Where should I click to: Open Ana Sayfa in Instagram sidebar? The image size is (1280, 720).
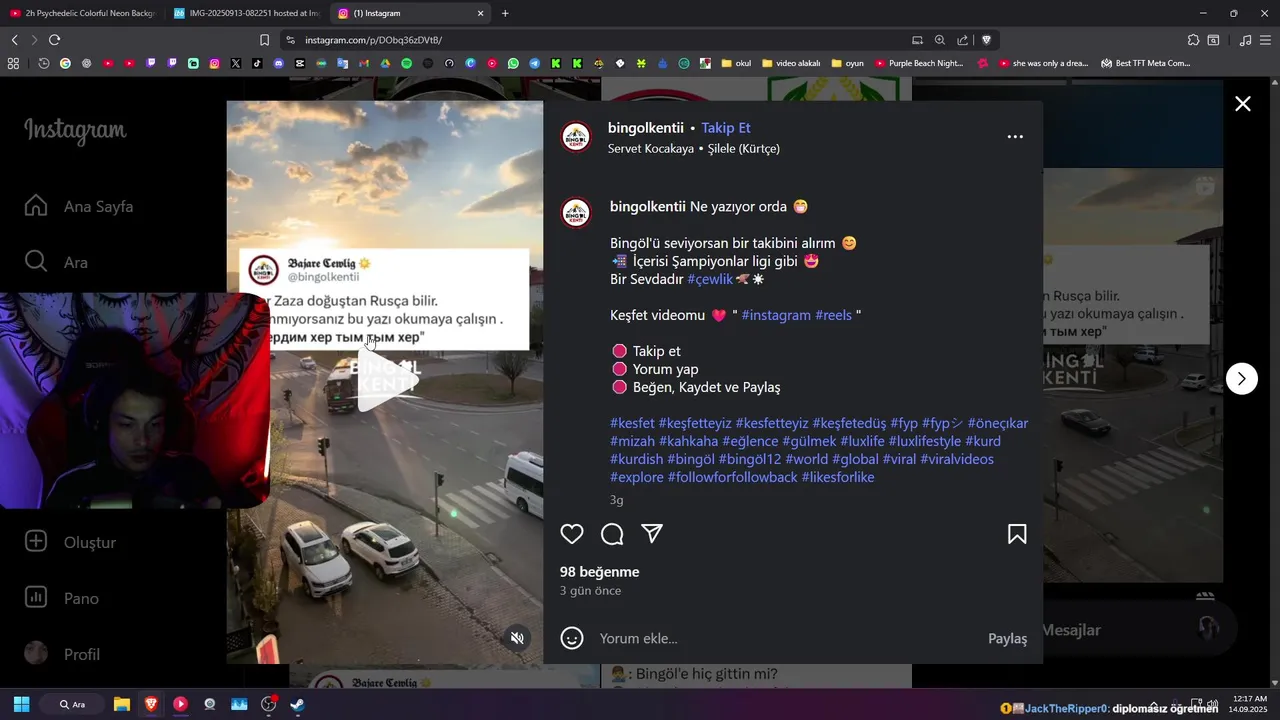pos(79,206)
